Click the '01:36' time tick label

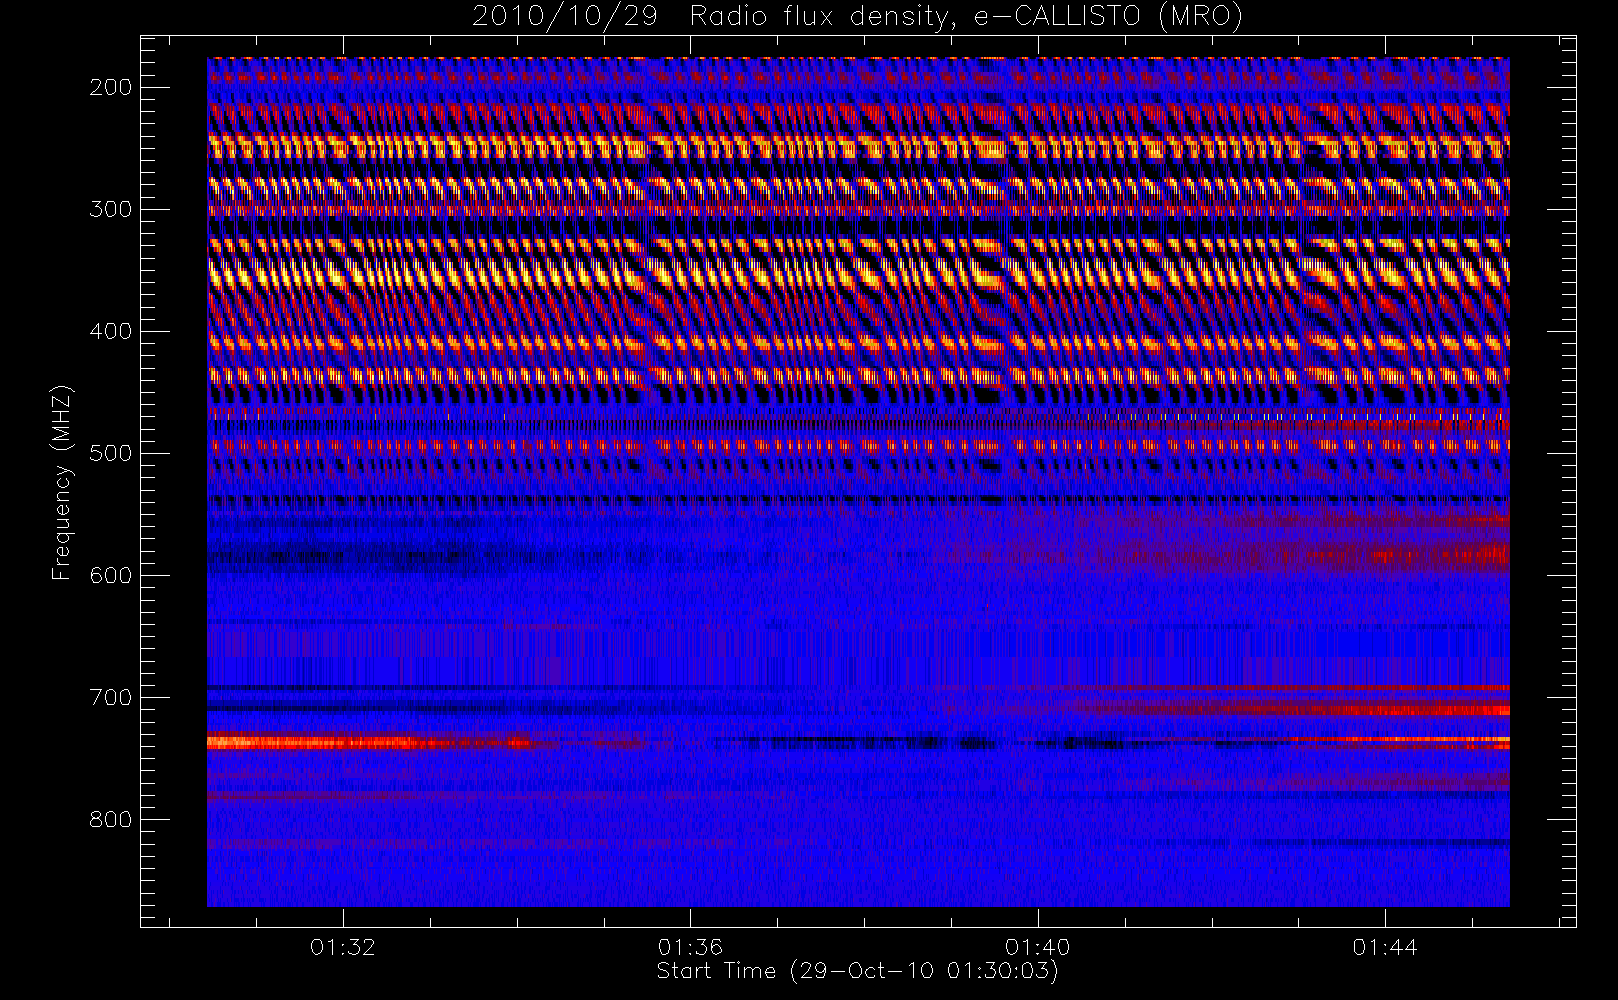[690, 947]
